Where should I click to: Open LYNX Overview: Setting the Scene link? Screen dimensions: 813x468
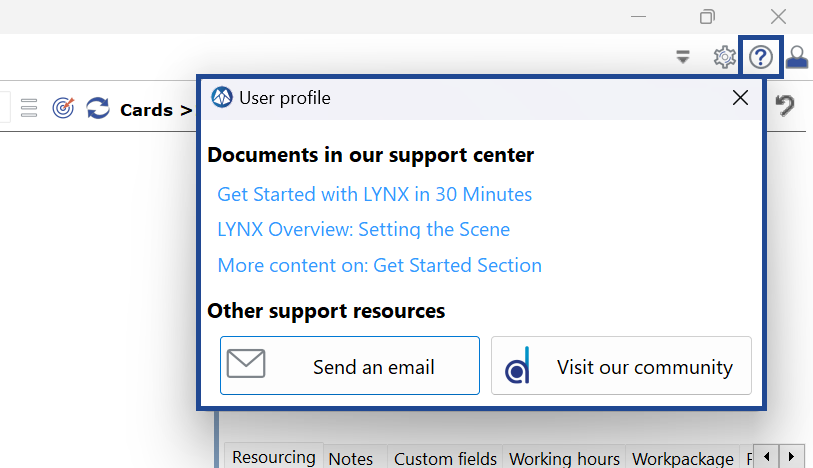[x=363, y=230]
